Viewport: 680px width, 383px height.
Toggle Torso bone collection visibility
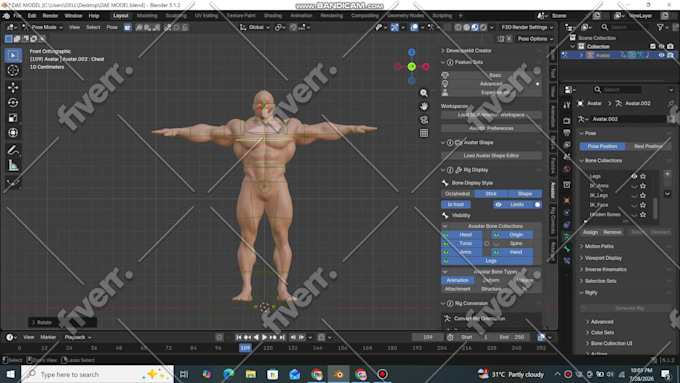coord(461,243)
